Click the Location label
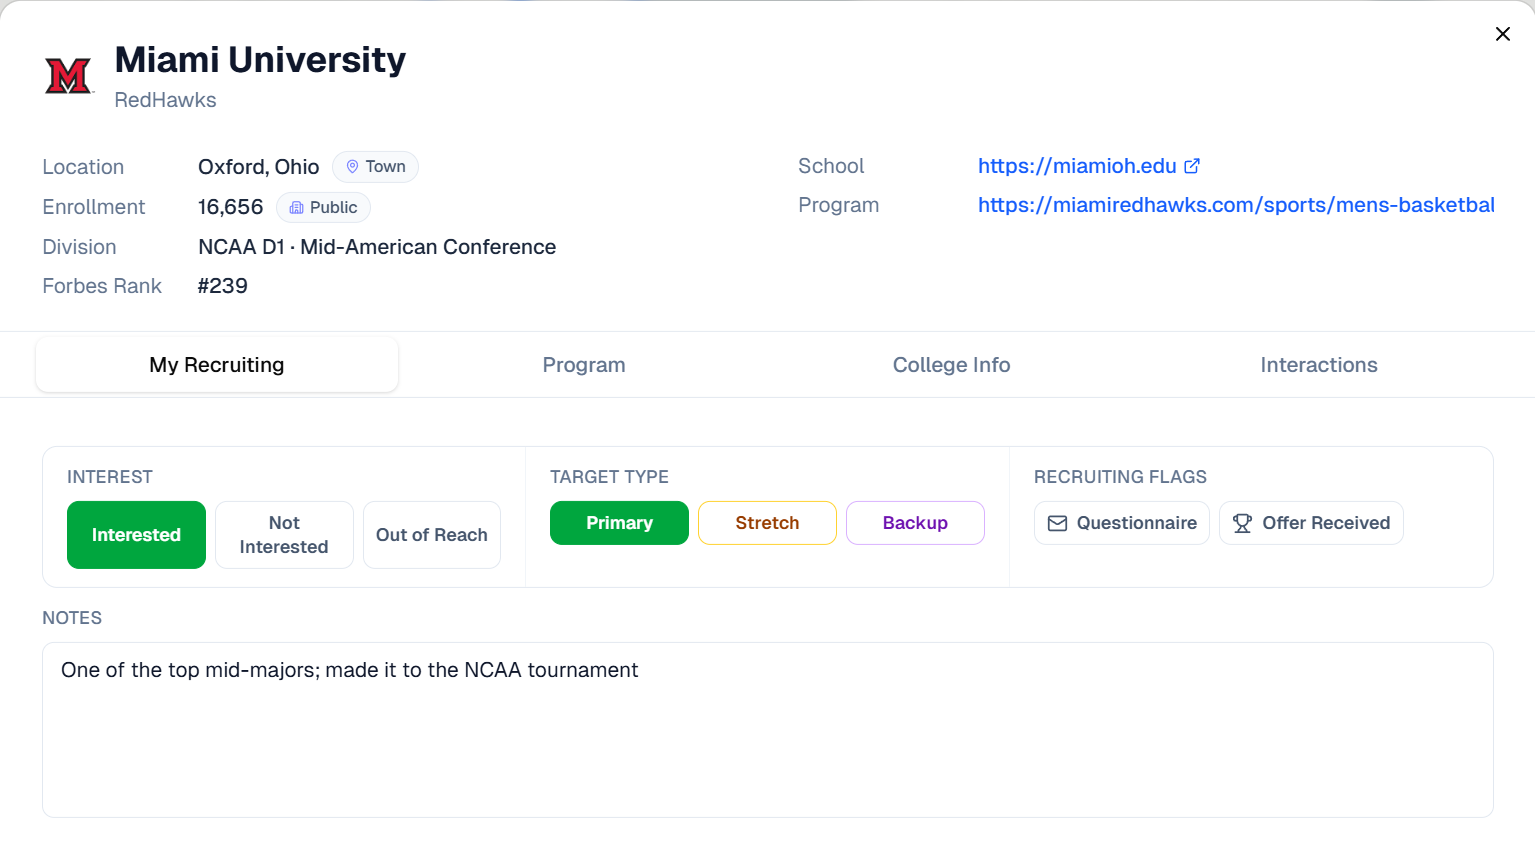Image resolution: width=1535 pixels, height=845 pixels. (83, 167)
